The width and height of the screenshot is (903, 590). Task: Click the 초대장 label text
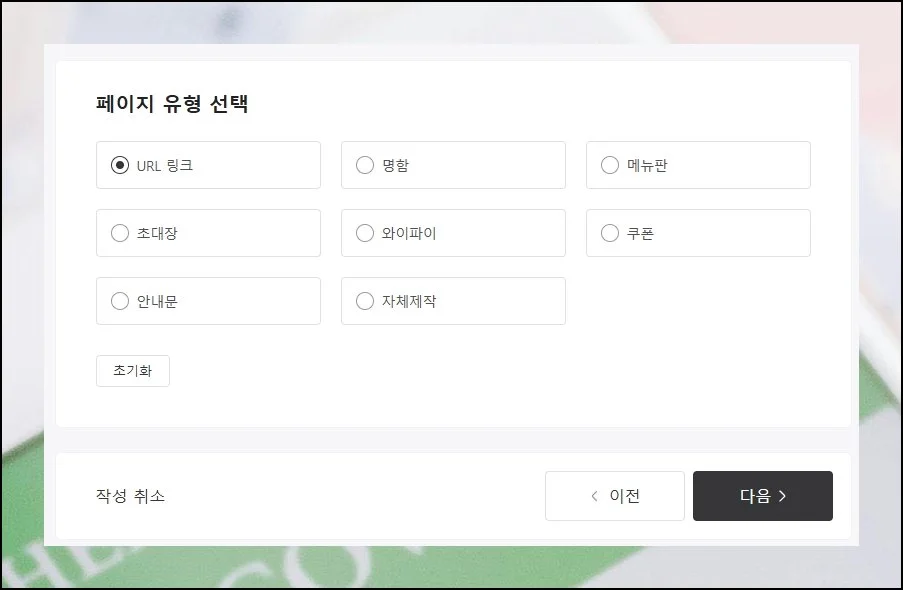pos(157,233)
